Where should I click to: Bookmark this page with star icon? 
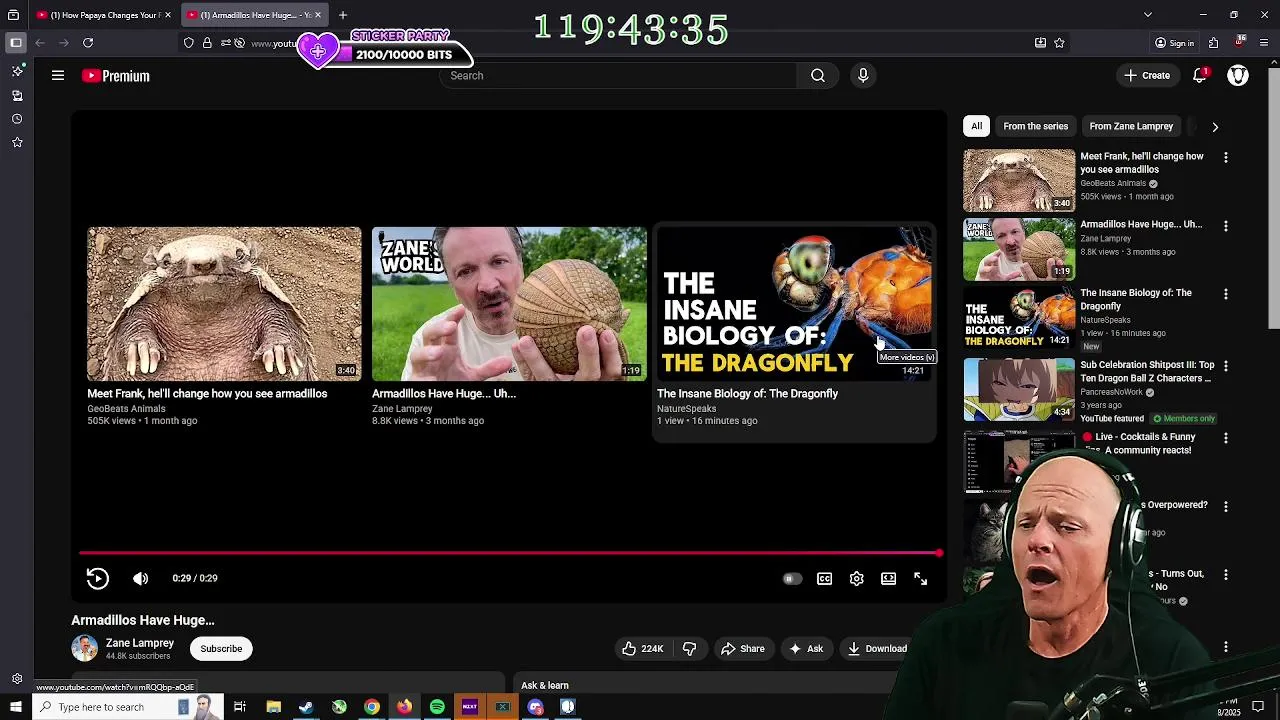tap(1059, 43)
